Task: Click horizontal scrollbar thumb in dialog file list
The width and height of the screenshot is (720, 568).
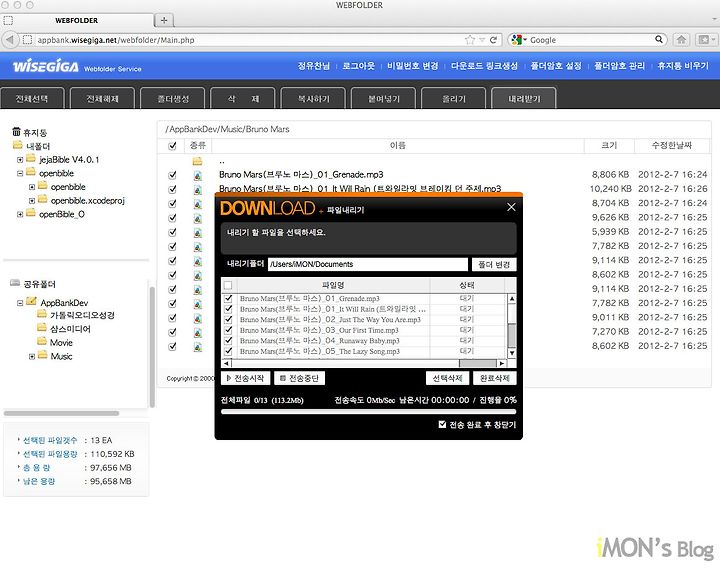Action: click(478, 363)
